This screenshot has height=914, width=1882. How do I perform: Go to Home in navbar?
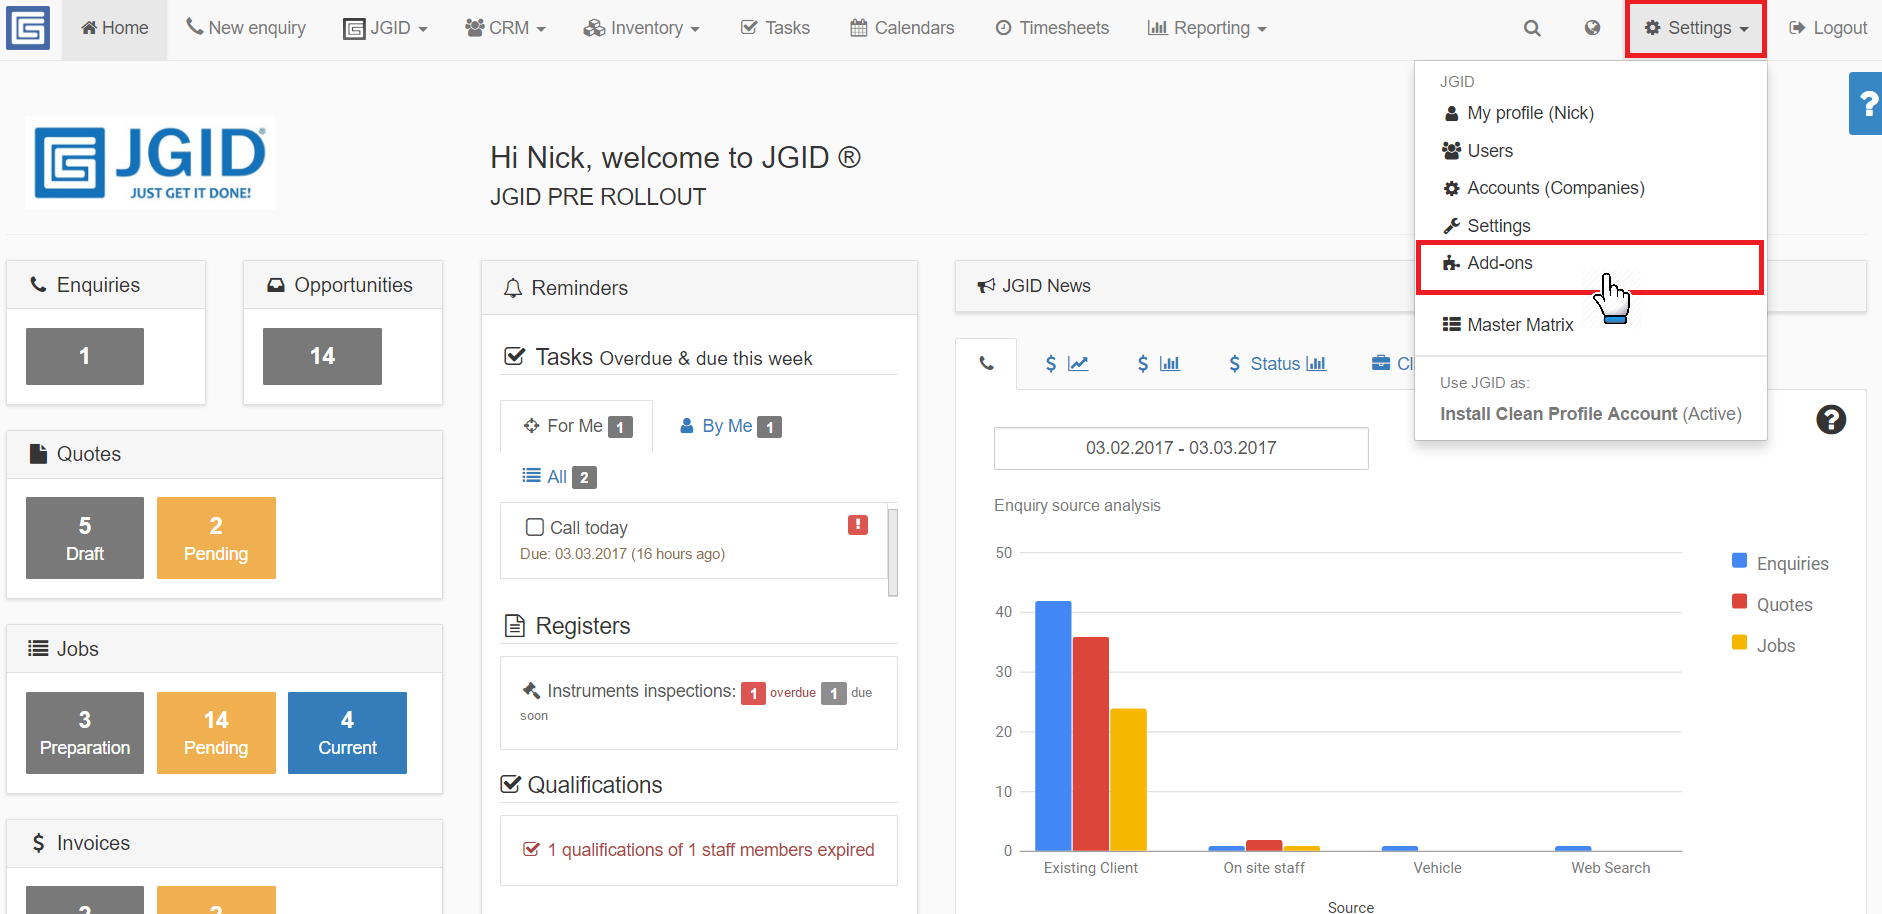coord(115,28)
